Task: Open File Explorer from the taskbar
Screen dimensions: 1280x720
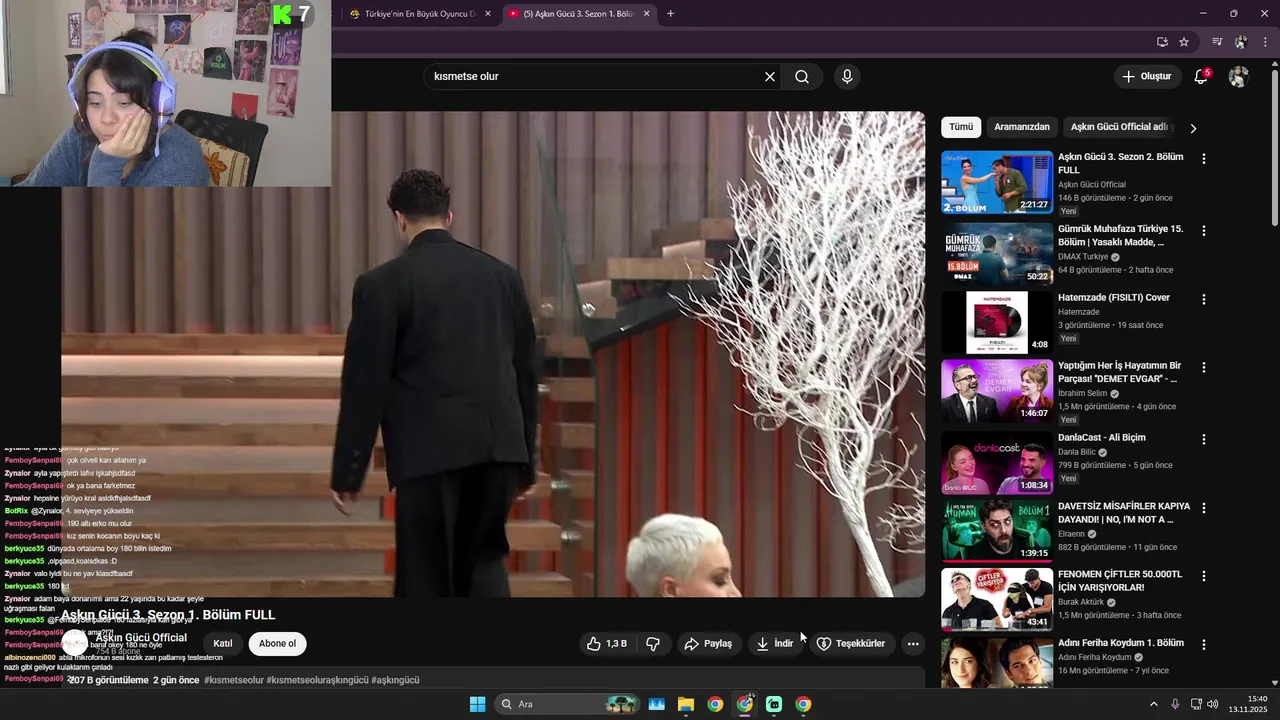Action: tap(686, 704)
